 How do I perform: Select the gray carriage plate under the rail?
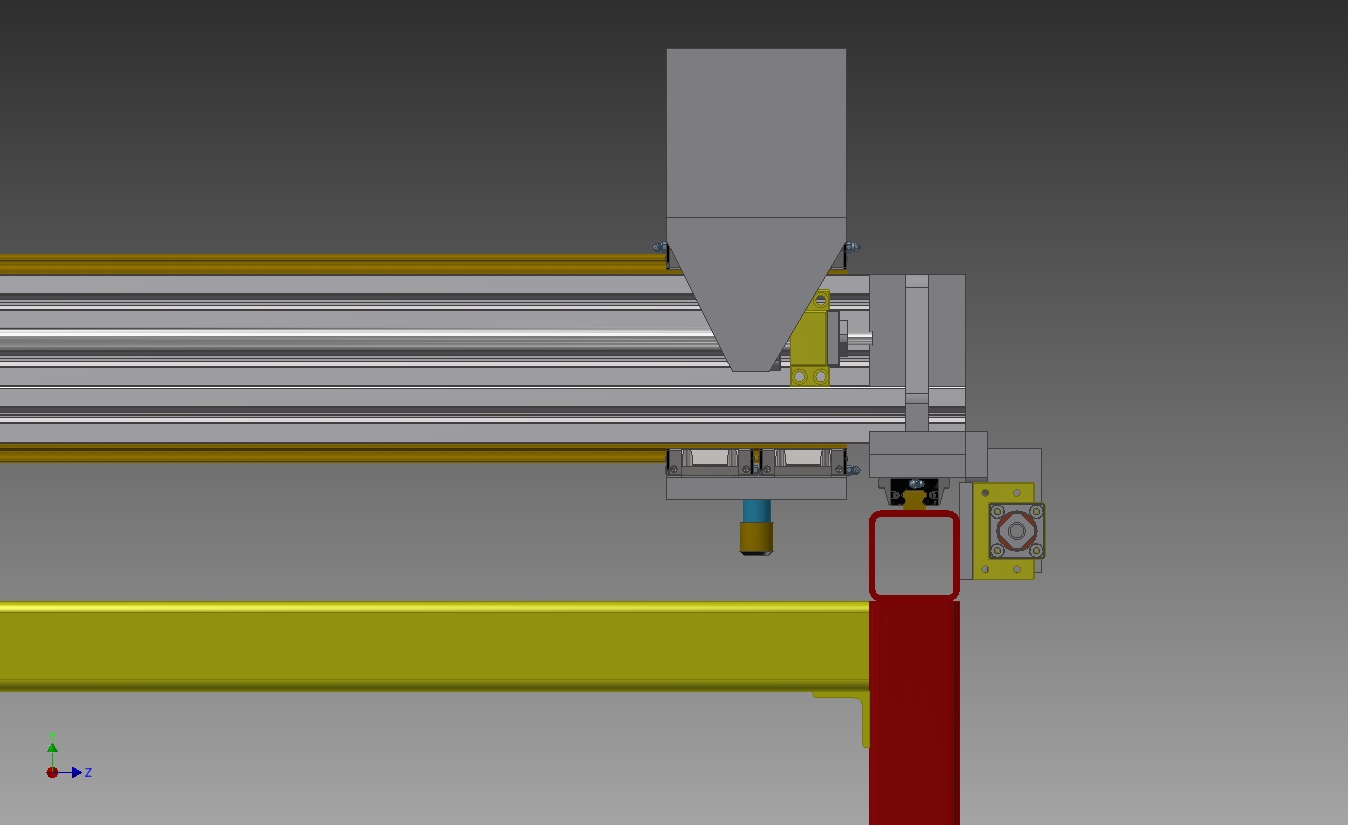[756, 489]
